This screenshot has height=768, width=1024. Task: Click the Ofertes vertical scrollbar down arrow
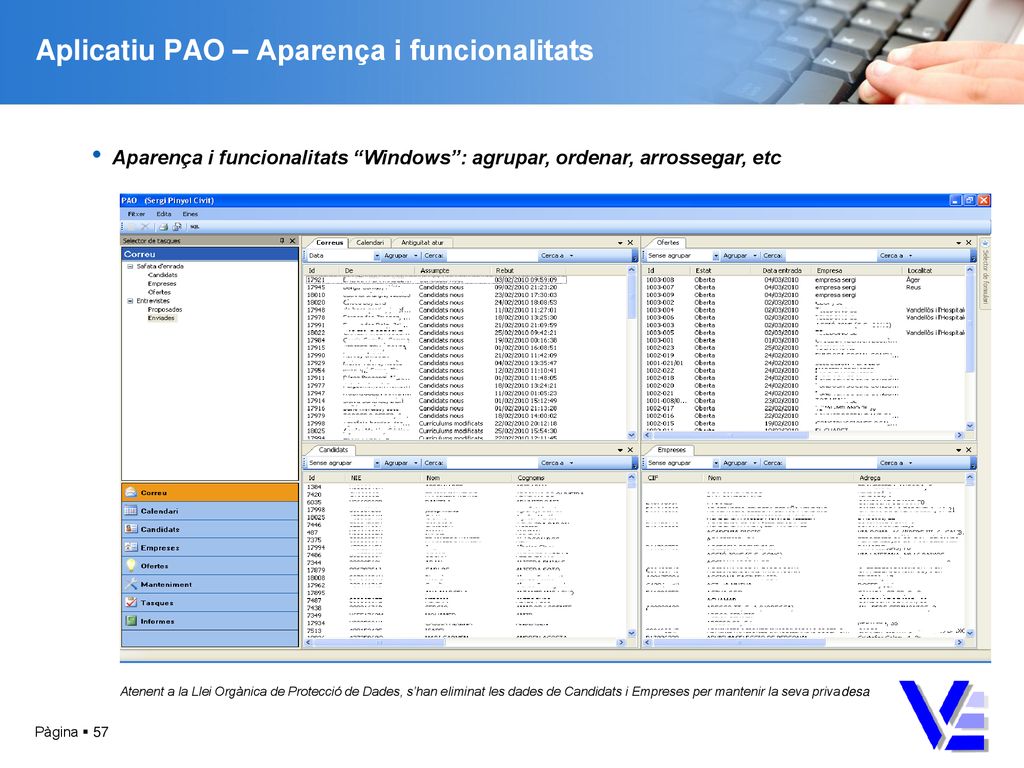[x=970, y=426]
